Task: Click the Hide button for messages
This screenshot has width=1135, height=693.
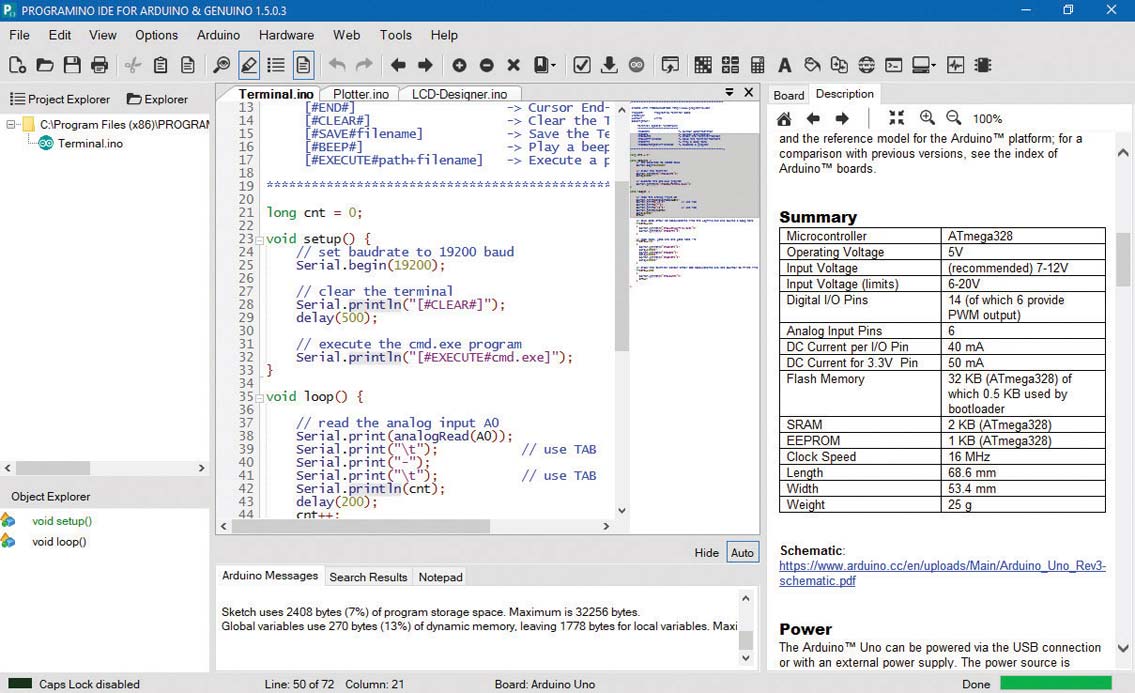Action: pos(706,553)
